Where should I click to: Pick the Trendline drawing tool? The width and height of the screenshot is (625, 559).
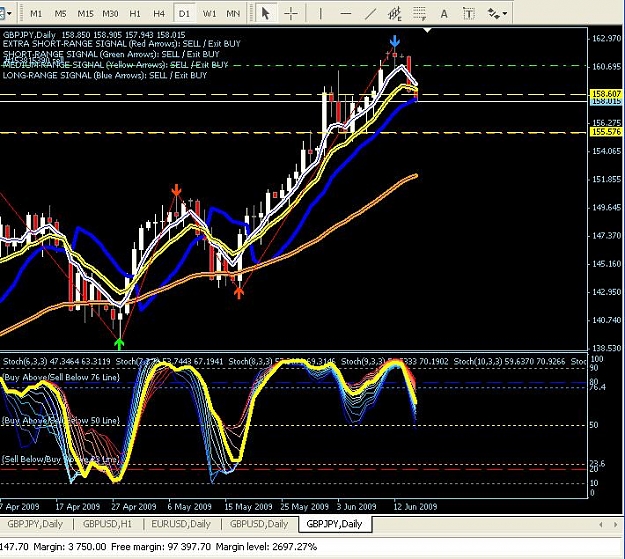[370, 14]
